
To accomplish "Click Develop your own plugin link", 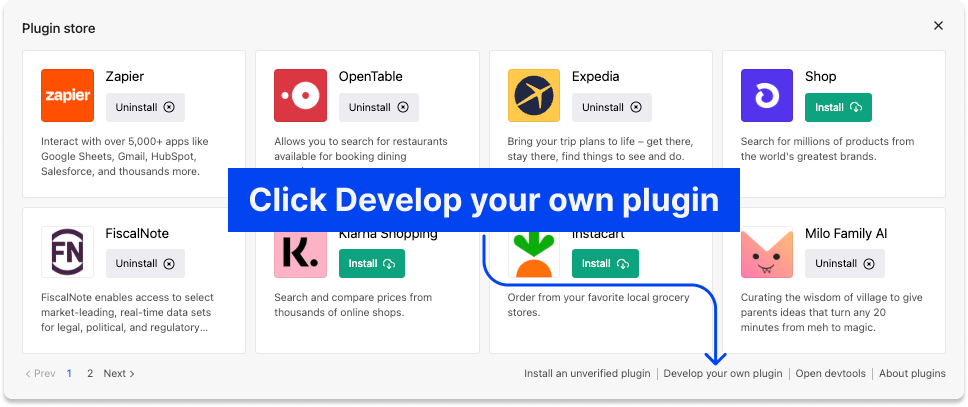I will pos(723,374).
